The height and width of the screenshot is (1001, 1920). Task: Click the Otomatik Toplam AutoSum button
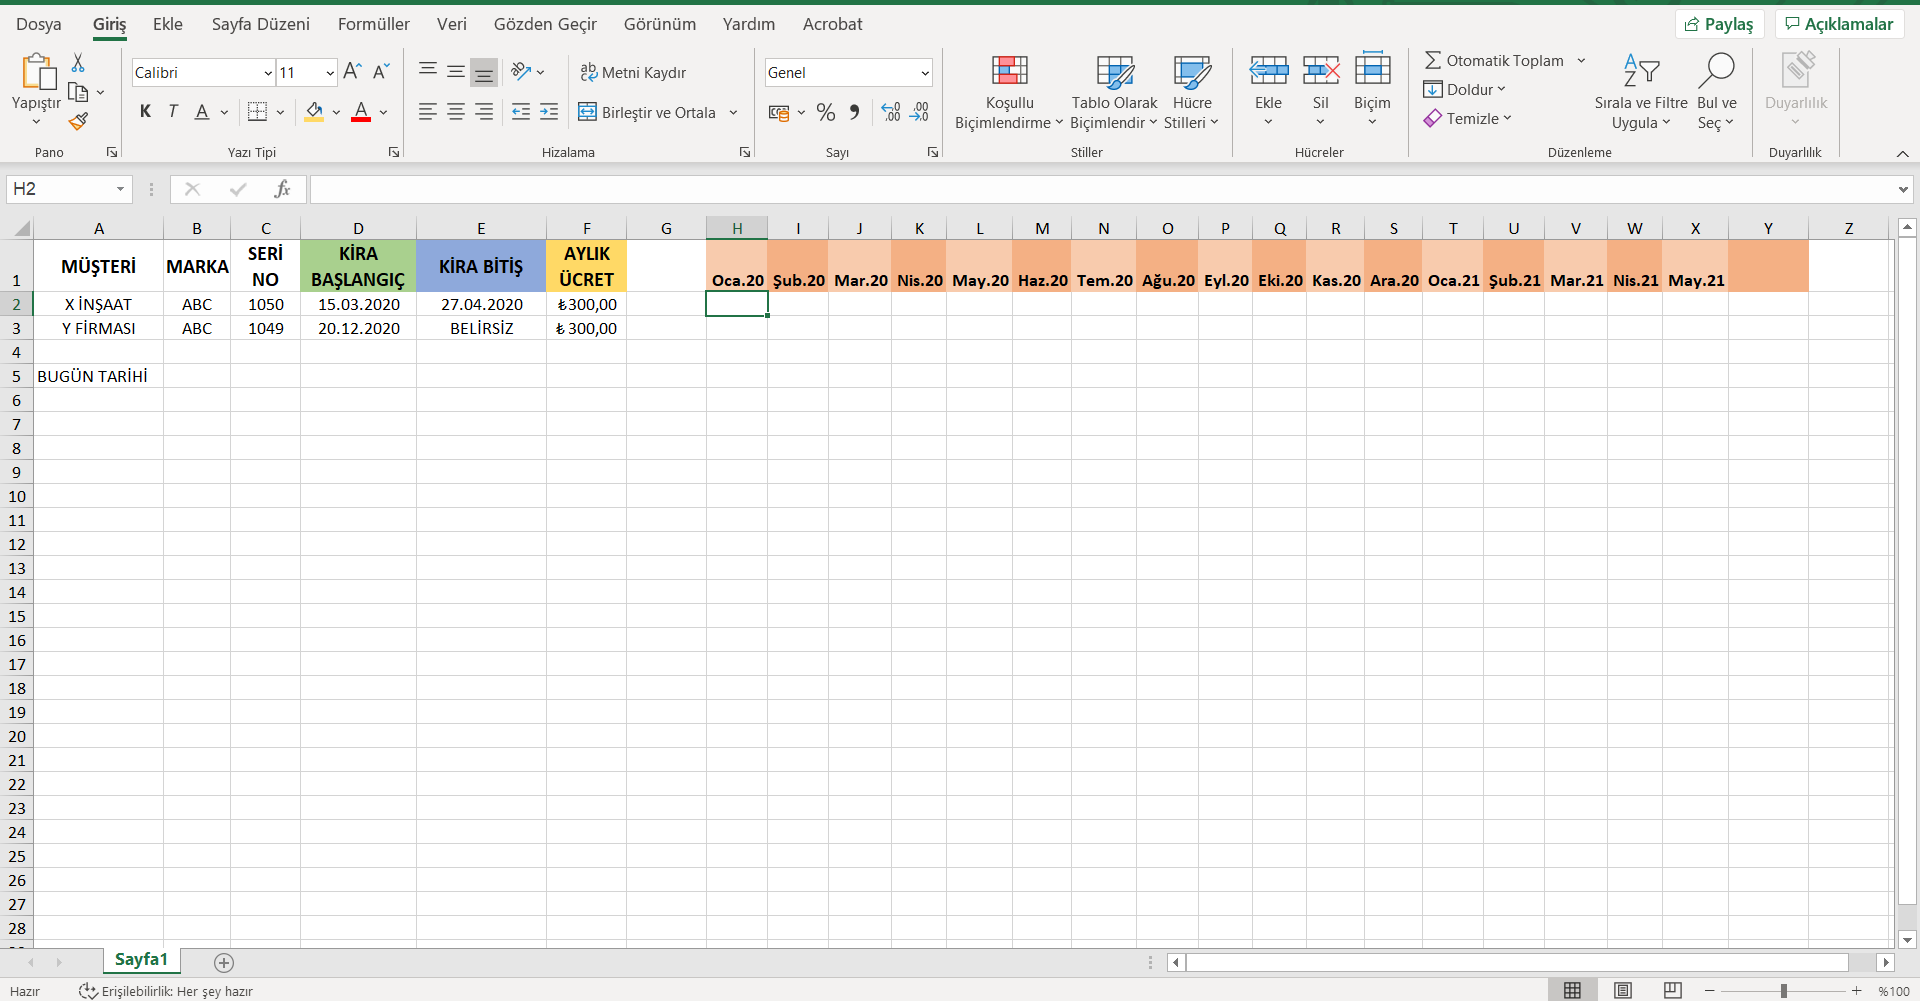(1494, 61)
